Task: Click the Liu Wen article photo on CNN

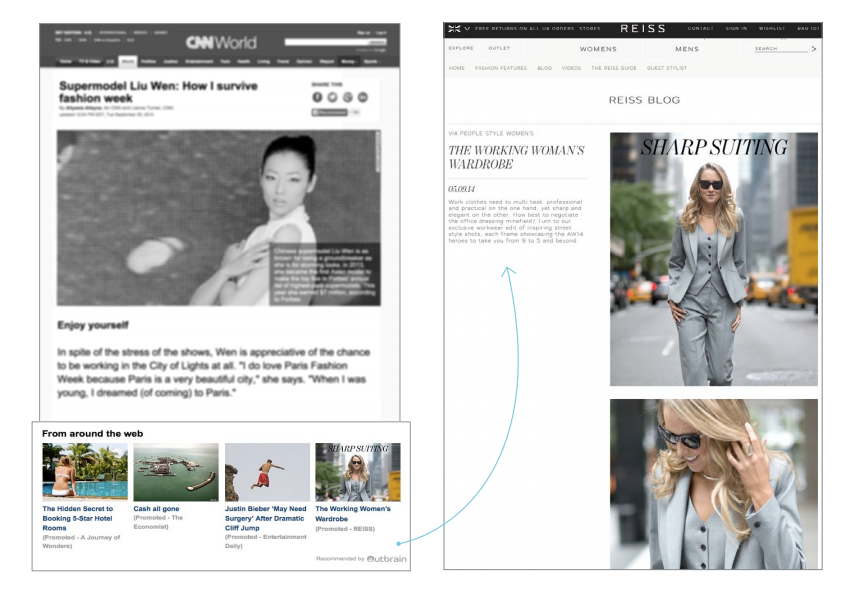Action: (219, 218)
